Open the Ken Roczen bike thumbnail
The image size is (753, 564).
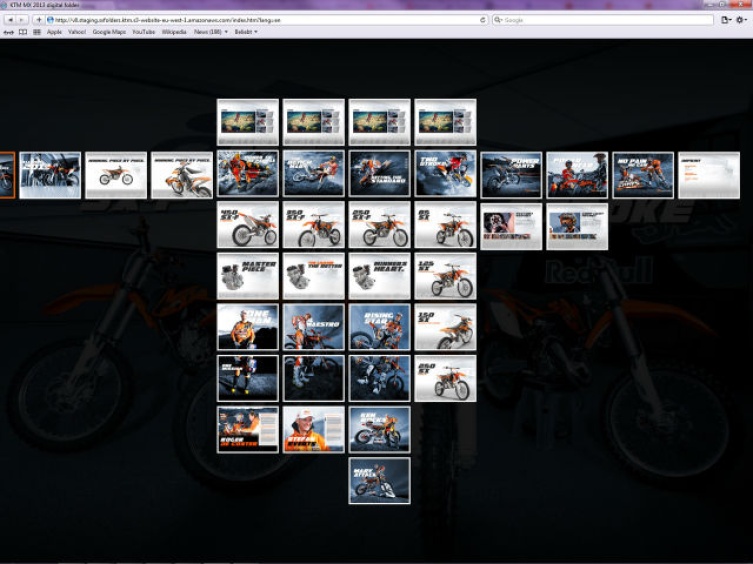[x=379, y=430]
